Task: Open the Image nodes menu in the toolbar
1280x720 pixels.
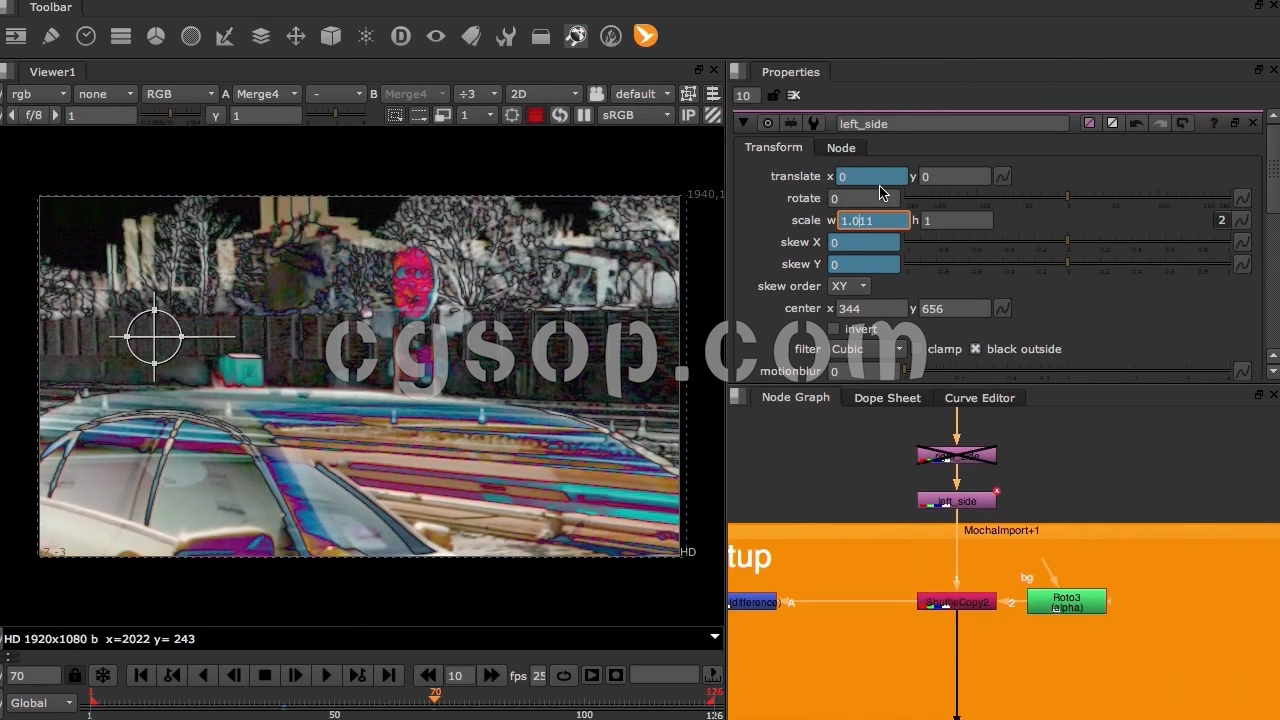Action: tap(15, 37)
